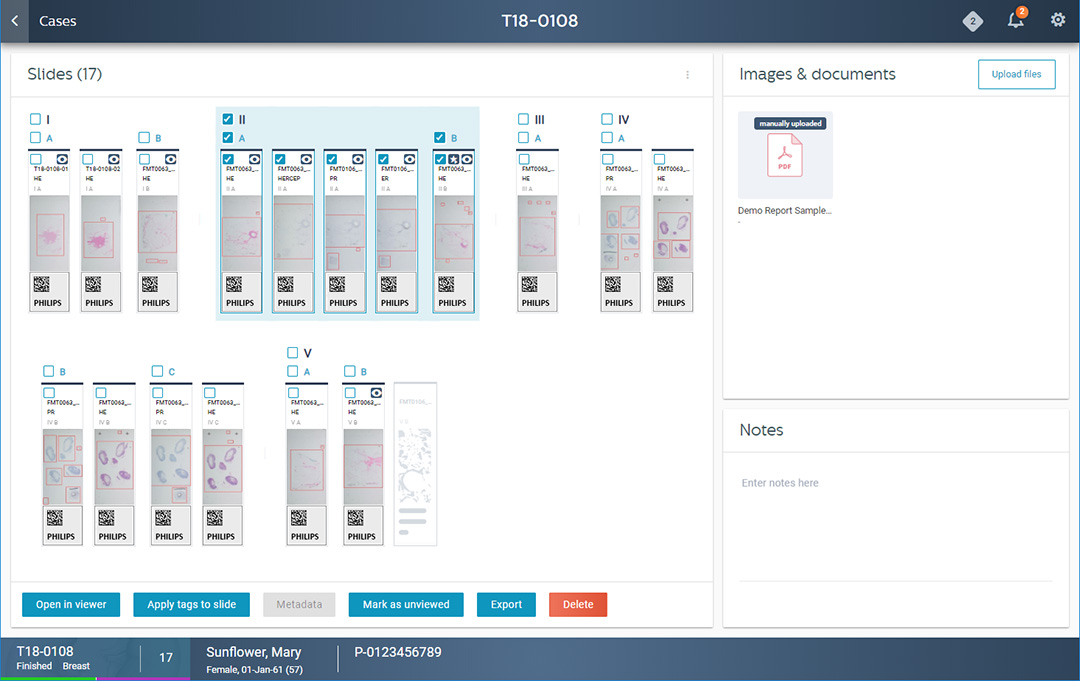Go back using the Cases arrow

(14, 21)
